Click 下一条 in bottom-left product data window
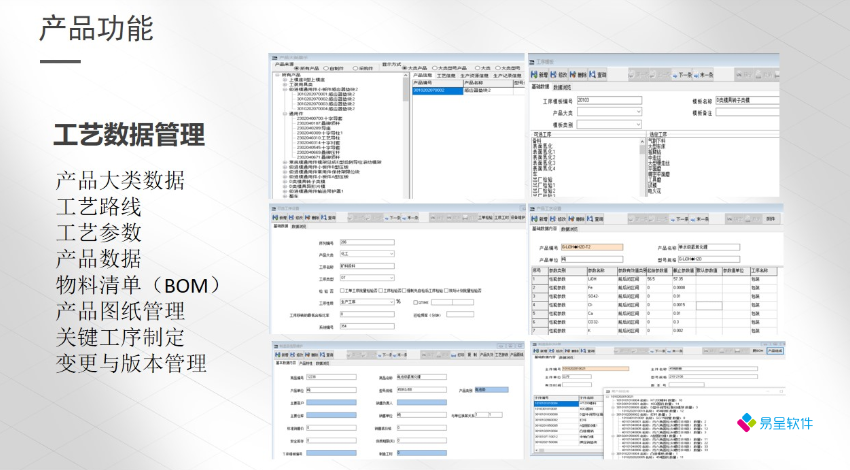This screenshot has width=850, height=470. tap(385, 355)
